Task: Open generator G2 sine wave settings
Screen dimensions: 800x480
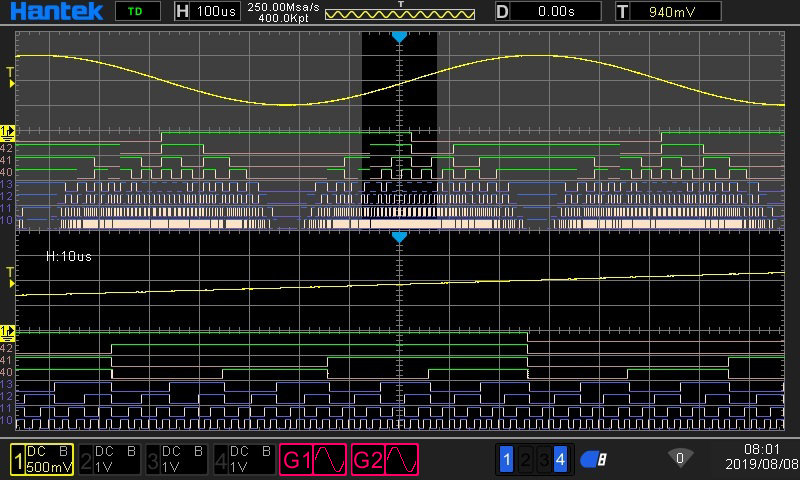Action: 385,459
